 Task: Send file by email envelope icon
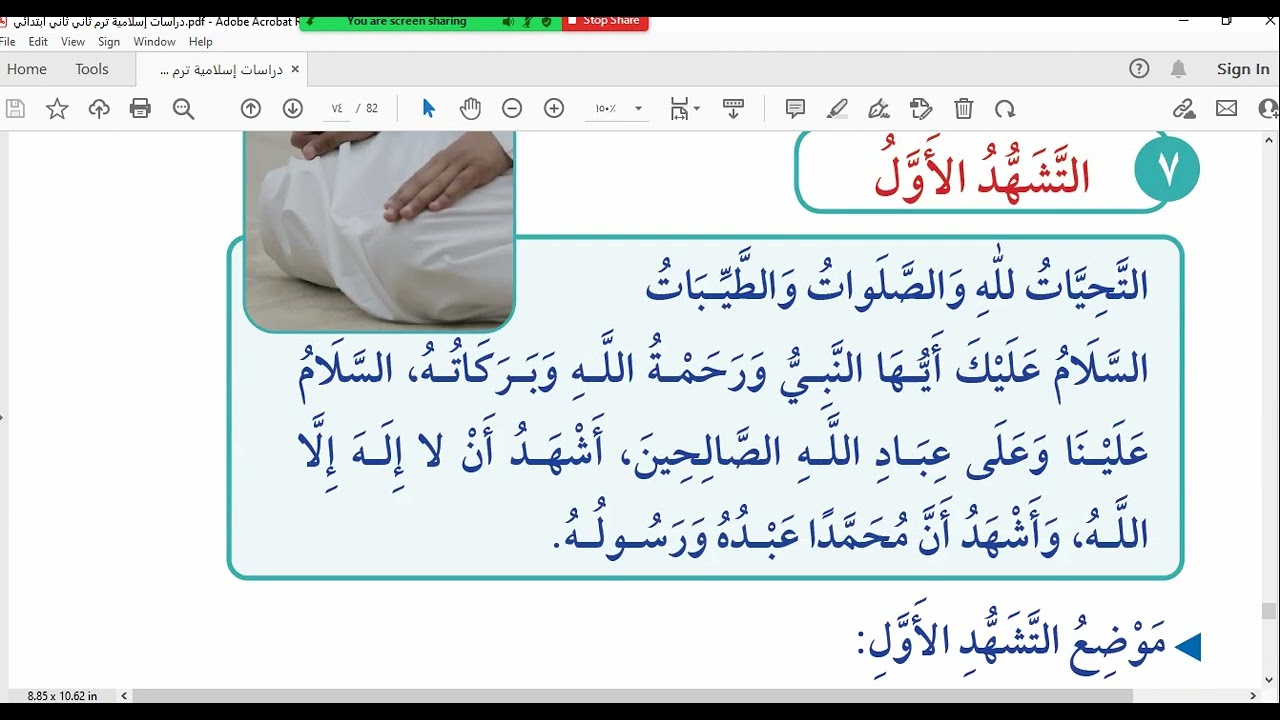(1227, 109)
